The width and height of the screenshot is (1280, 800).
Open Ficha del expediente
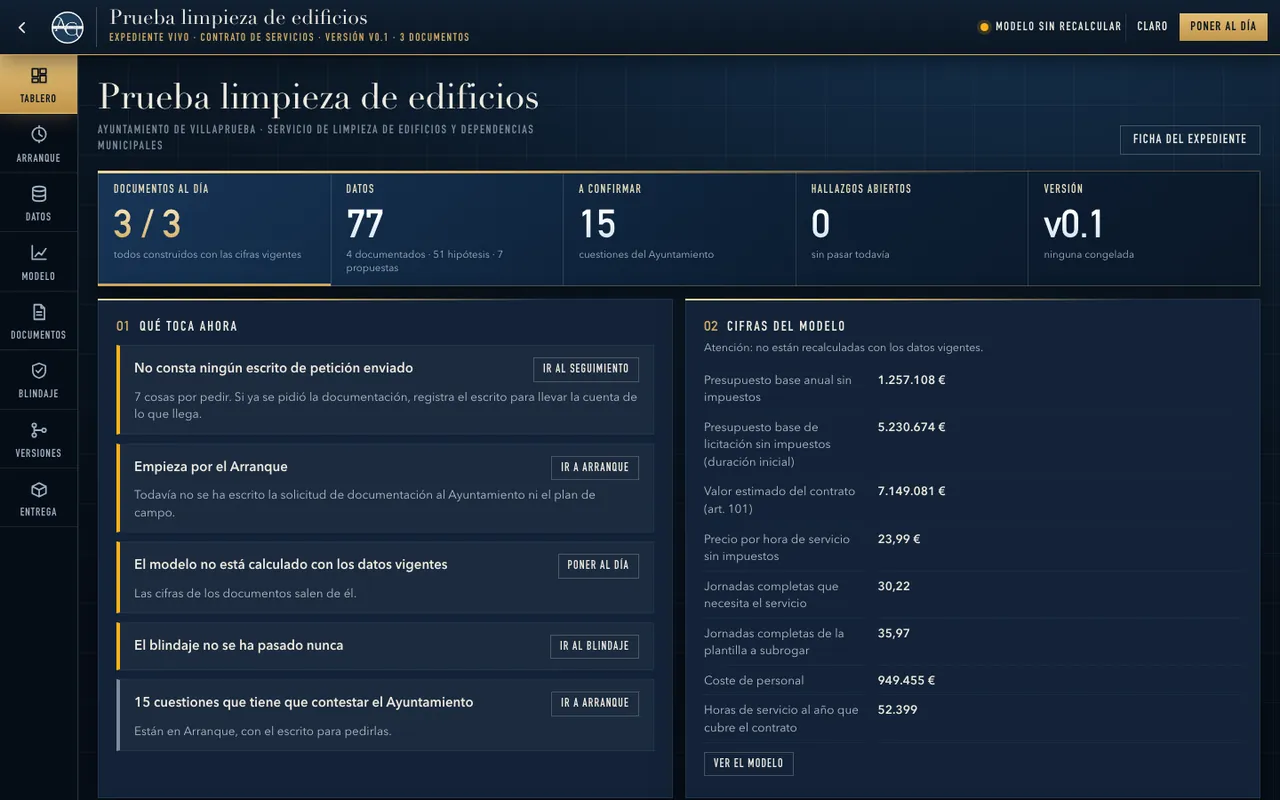click(x=1190, y=140)
